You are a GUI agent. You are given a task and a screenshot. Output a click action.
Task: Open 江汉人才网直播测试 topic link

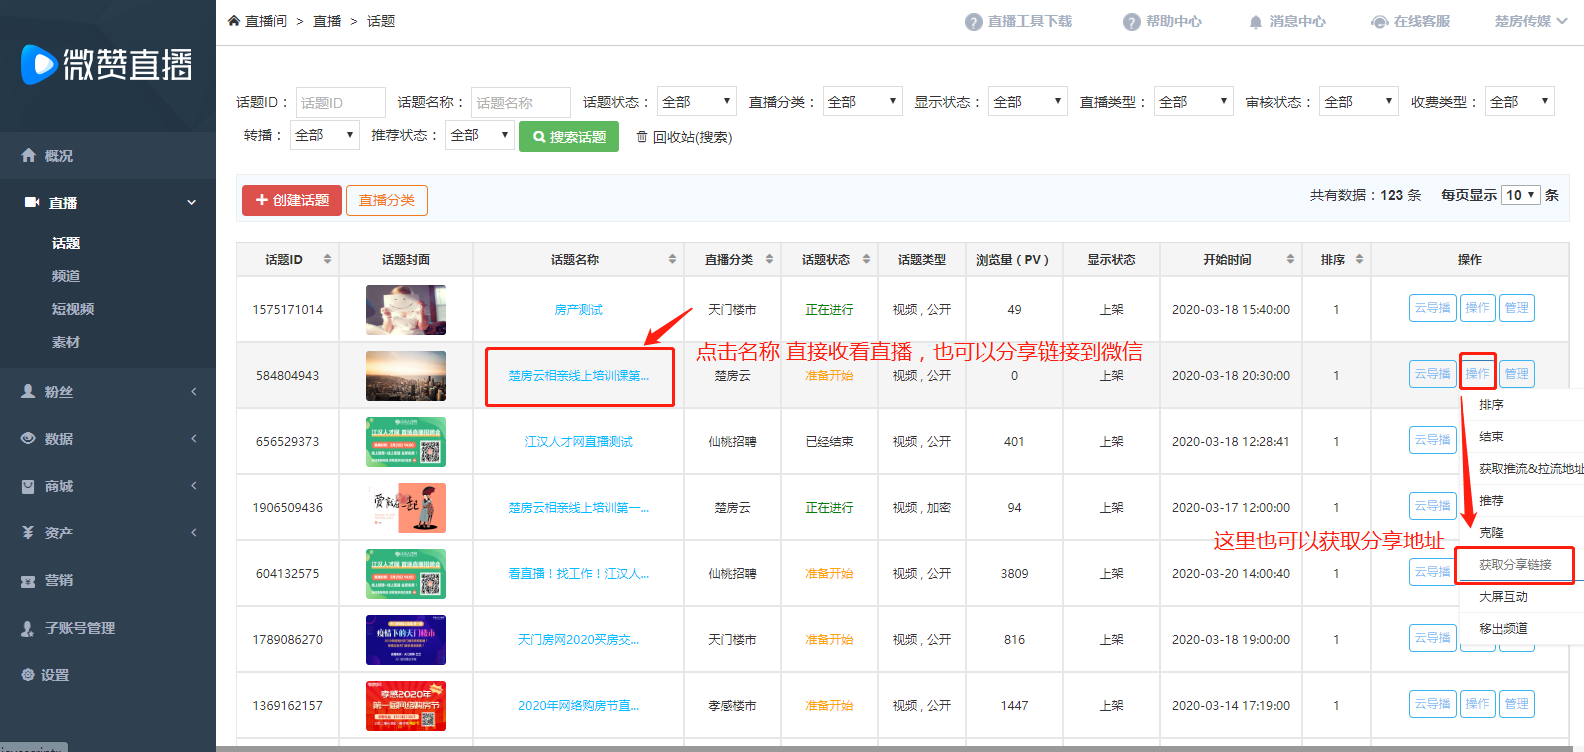coord(579,442)
